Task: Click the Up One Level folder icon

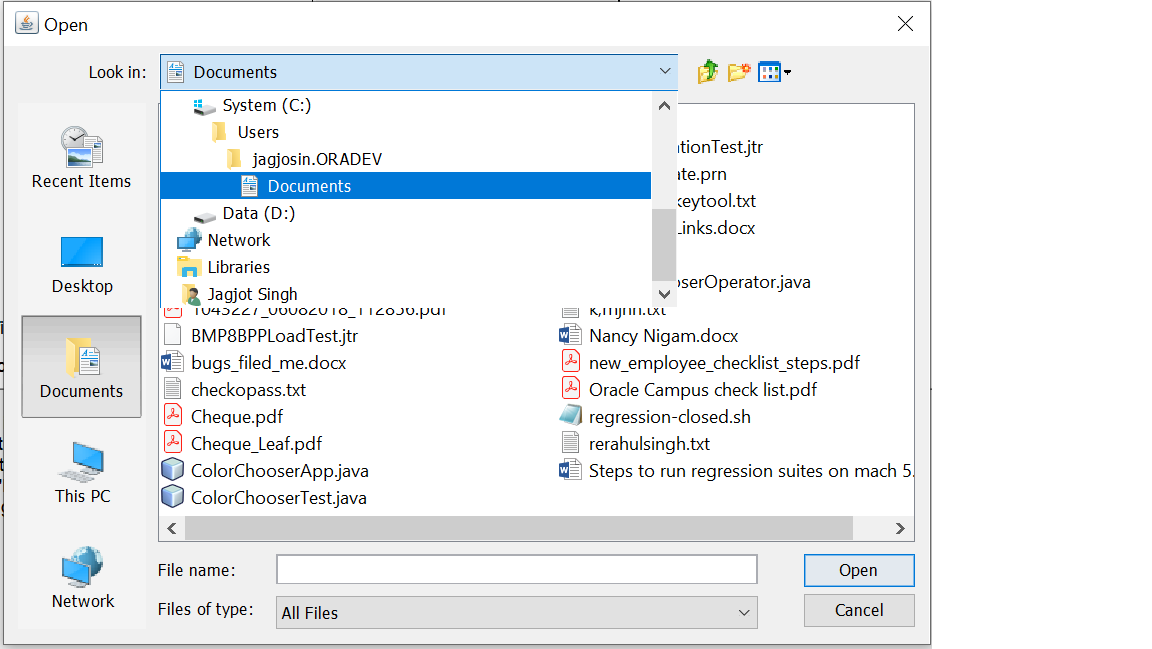Action: pyautogui.click(x=707, y=72)
